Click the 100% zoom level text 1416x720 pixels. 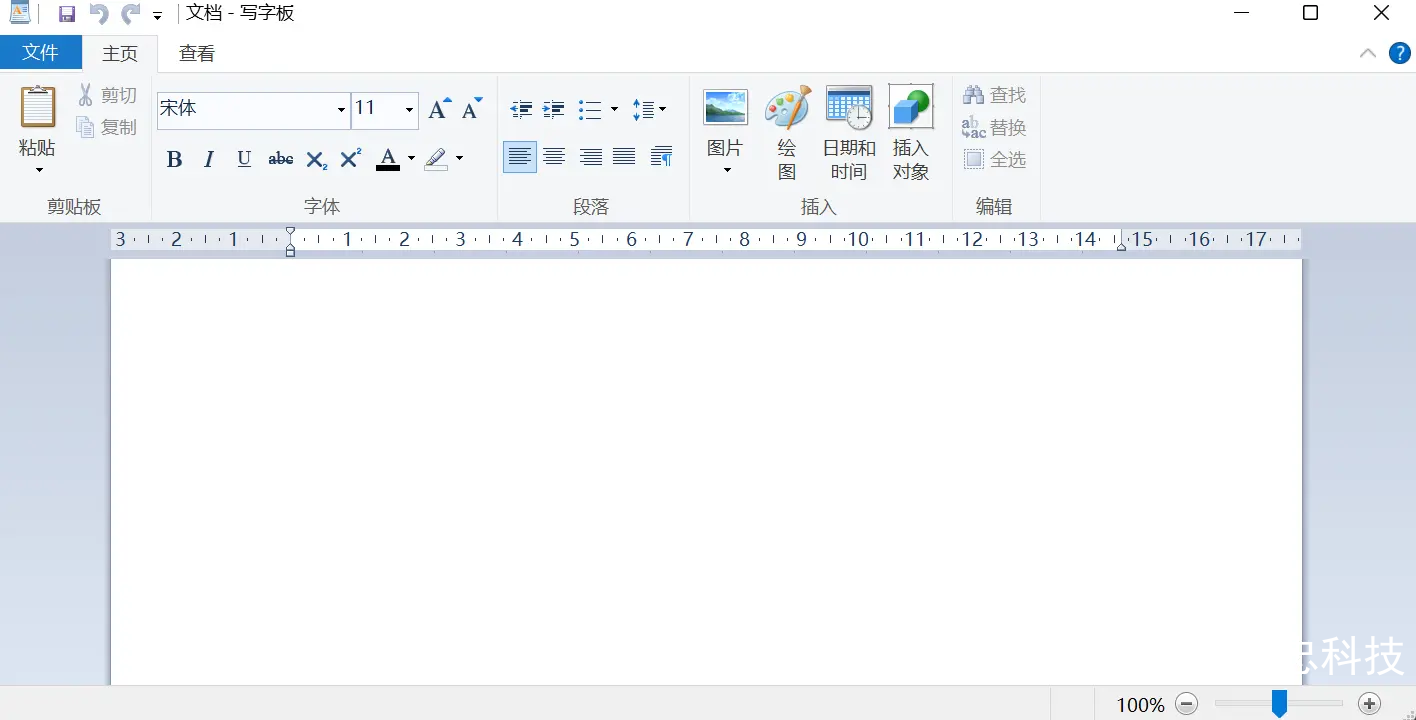1140,705
